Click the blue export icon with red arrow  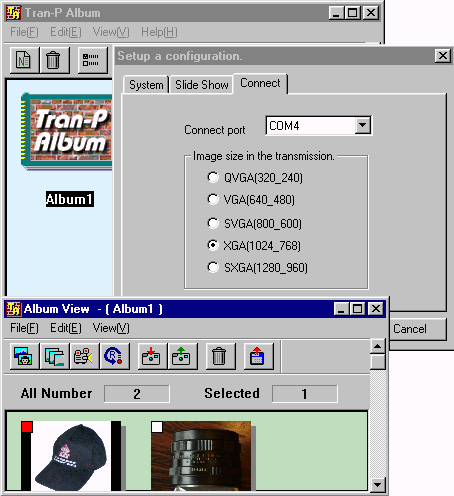(x=258, y=356)
